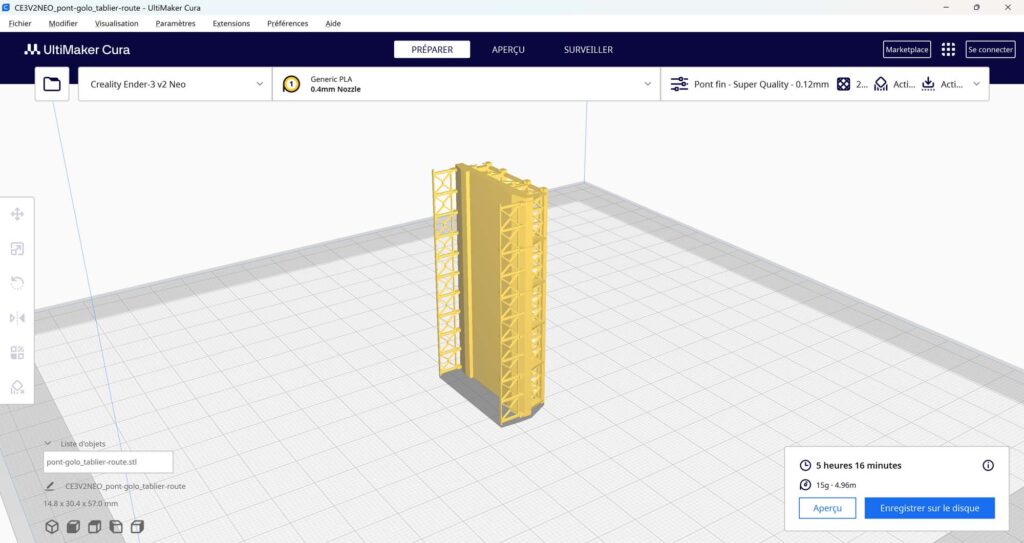1024x543 pixels.
Task: Click the Enregistrer sur le disque button
Action: tap(929, 508)
